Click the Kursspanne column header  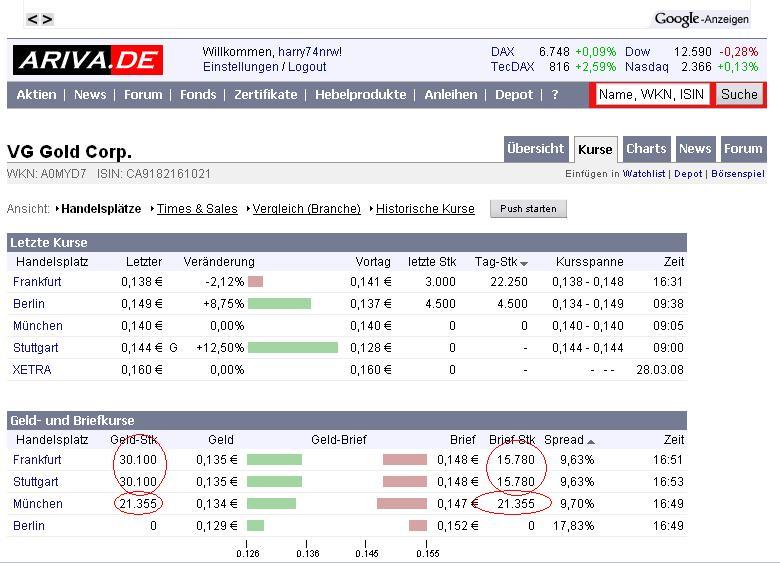tap(589, 262)
